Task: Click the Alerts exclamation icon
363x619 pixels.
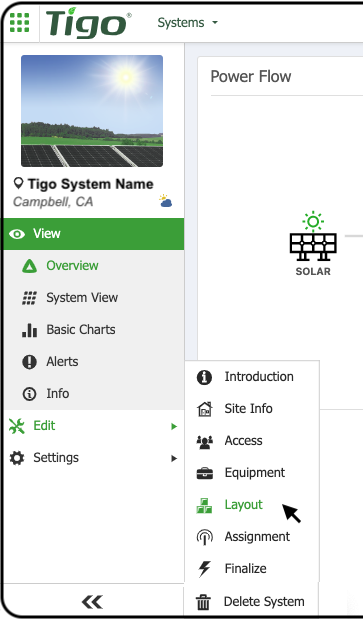Action: tap(30, 362)
